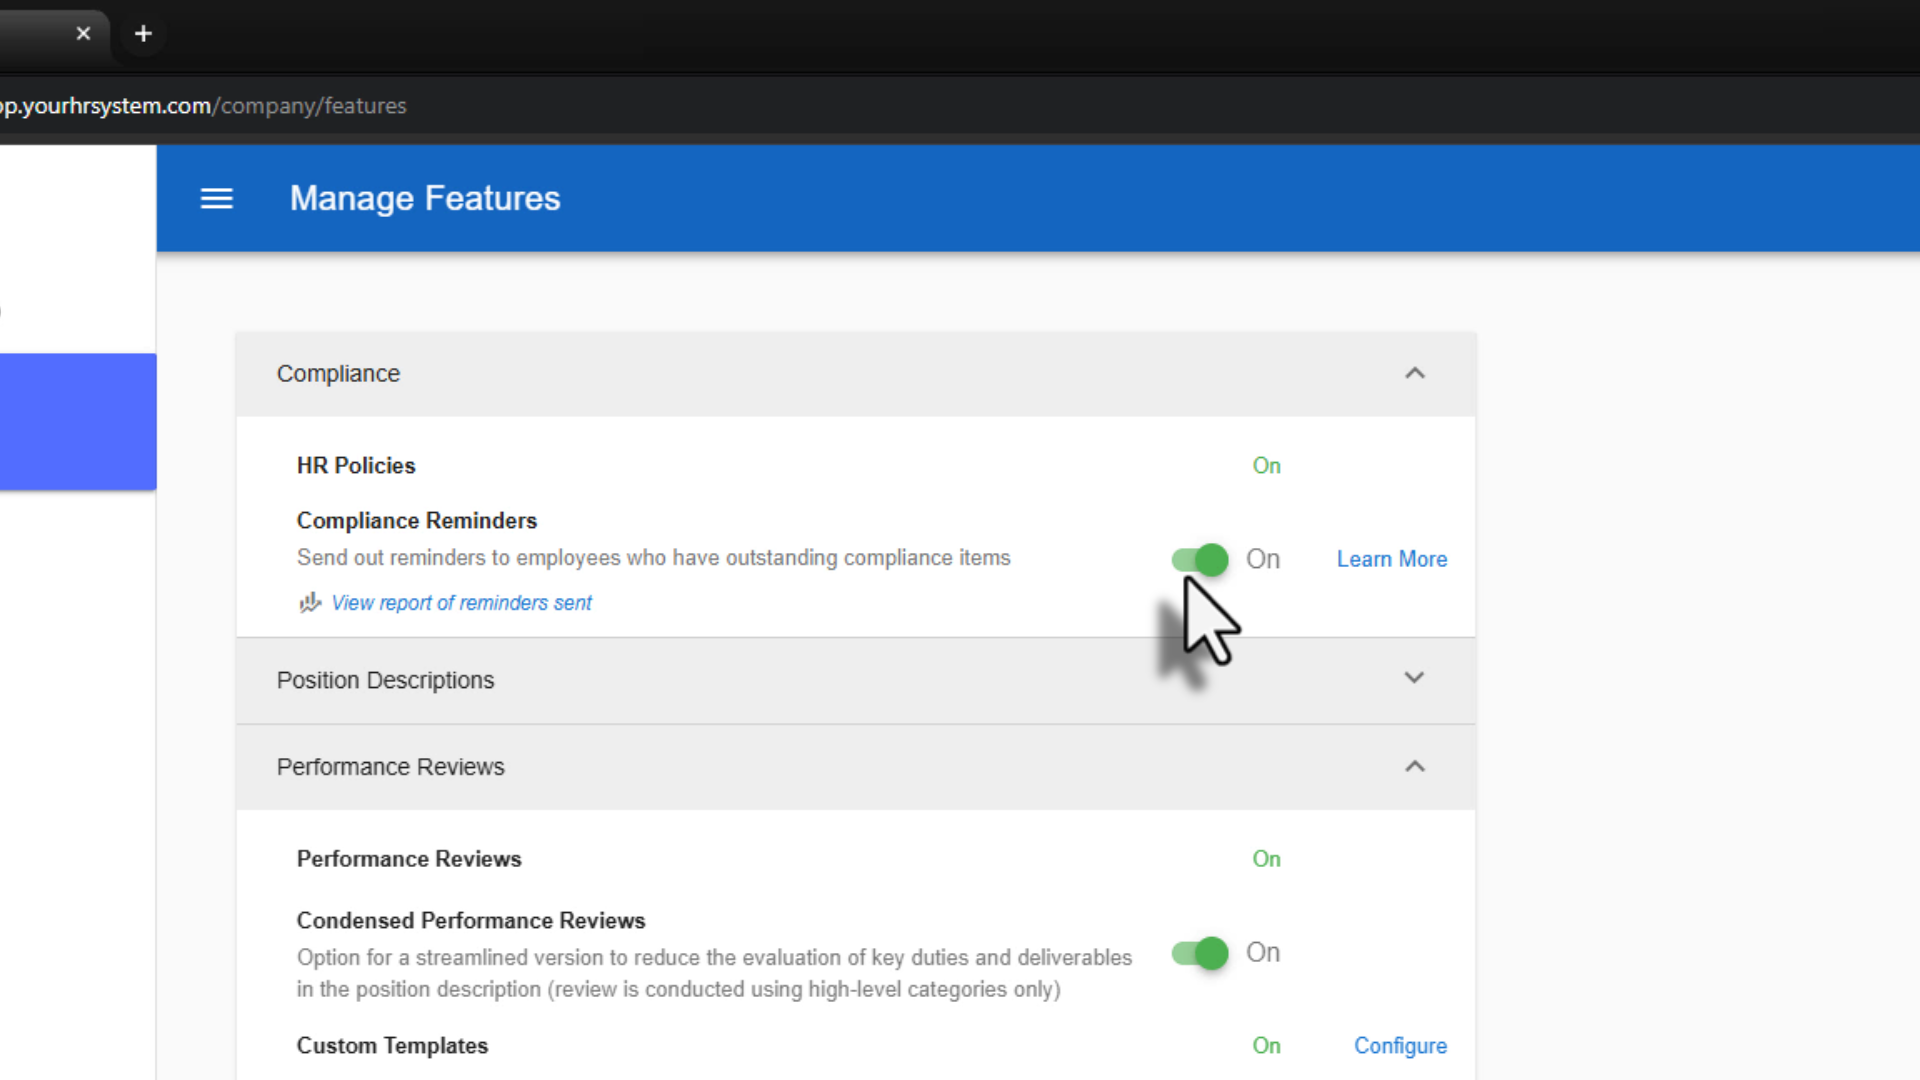Open the hamburger navigation menu
This screenshot has height=1080, width=1920.
(x=216, y=199)
